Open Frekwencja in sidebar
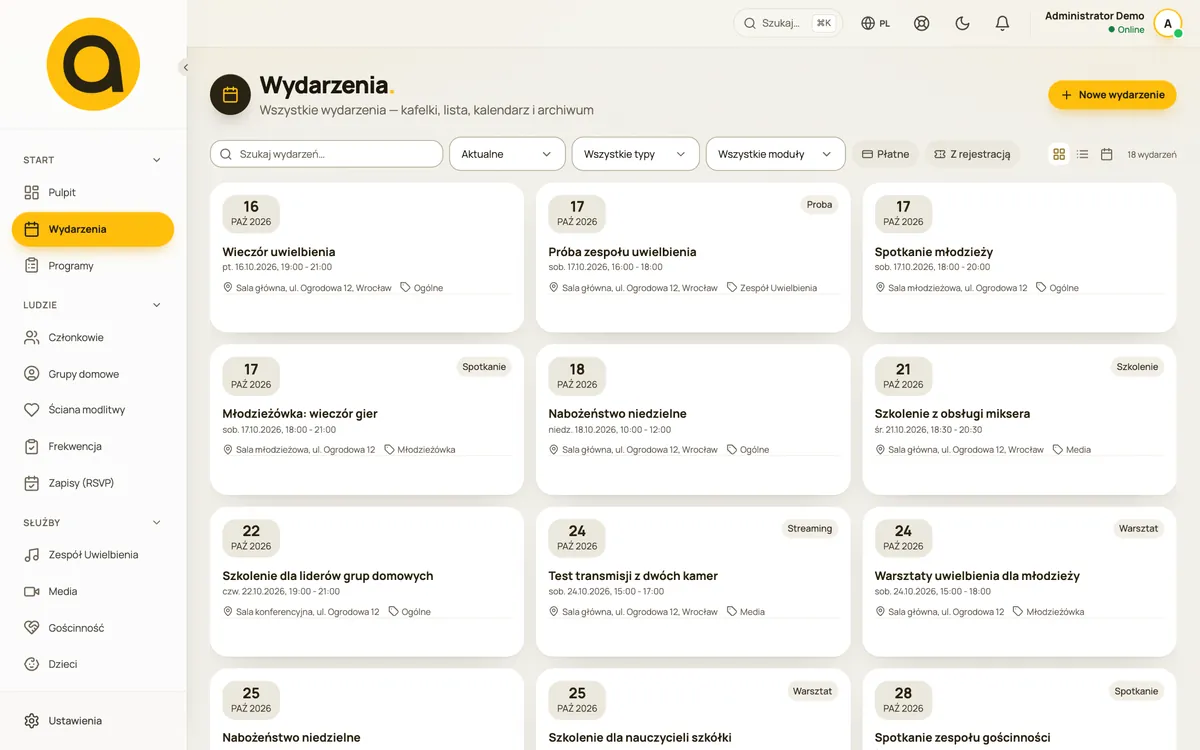This screenshot has width=1200, height=750. (x=93, y=446)
